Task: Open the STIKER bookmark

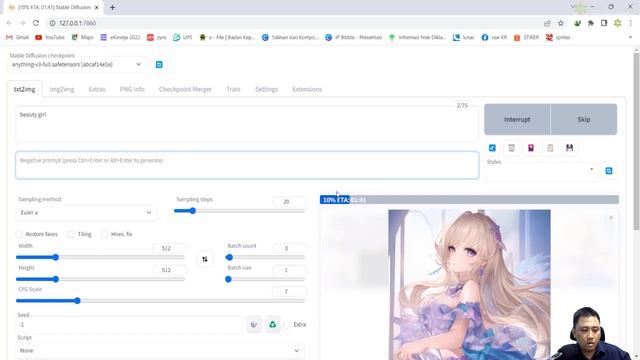Action: click(527, 37)
